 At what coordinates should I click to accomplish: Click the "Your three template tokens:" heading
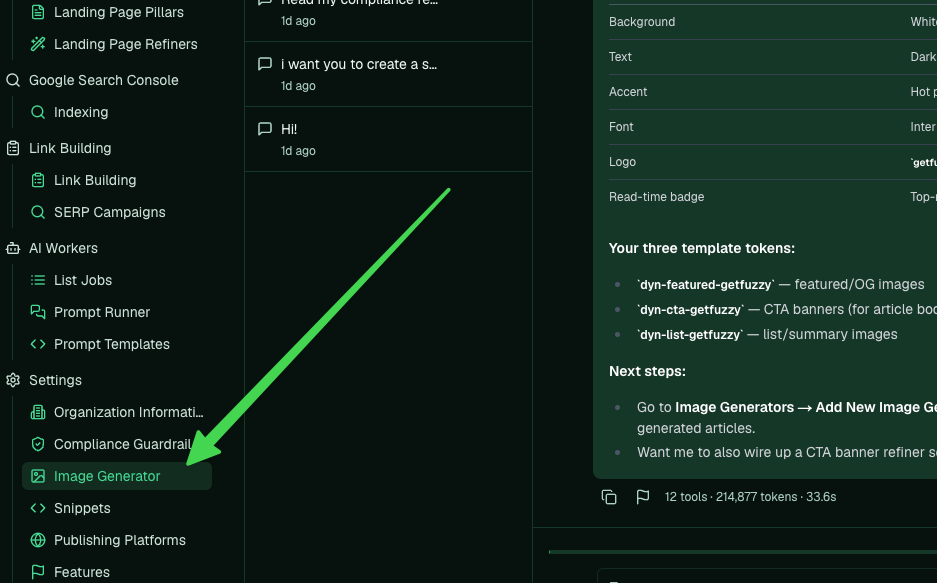click(702, 248)
